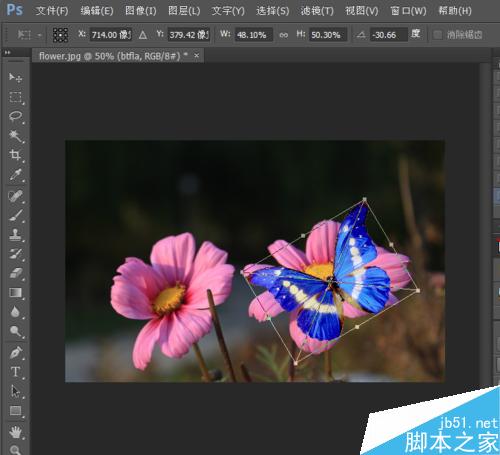Select the Horizontal Type tool
This screenshot has height=455, width=500.
point(15,372)
